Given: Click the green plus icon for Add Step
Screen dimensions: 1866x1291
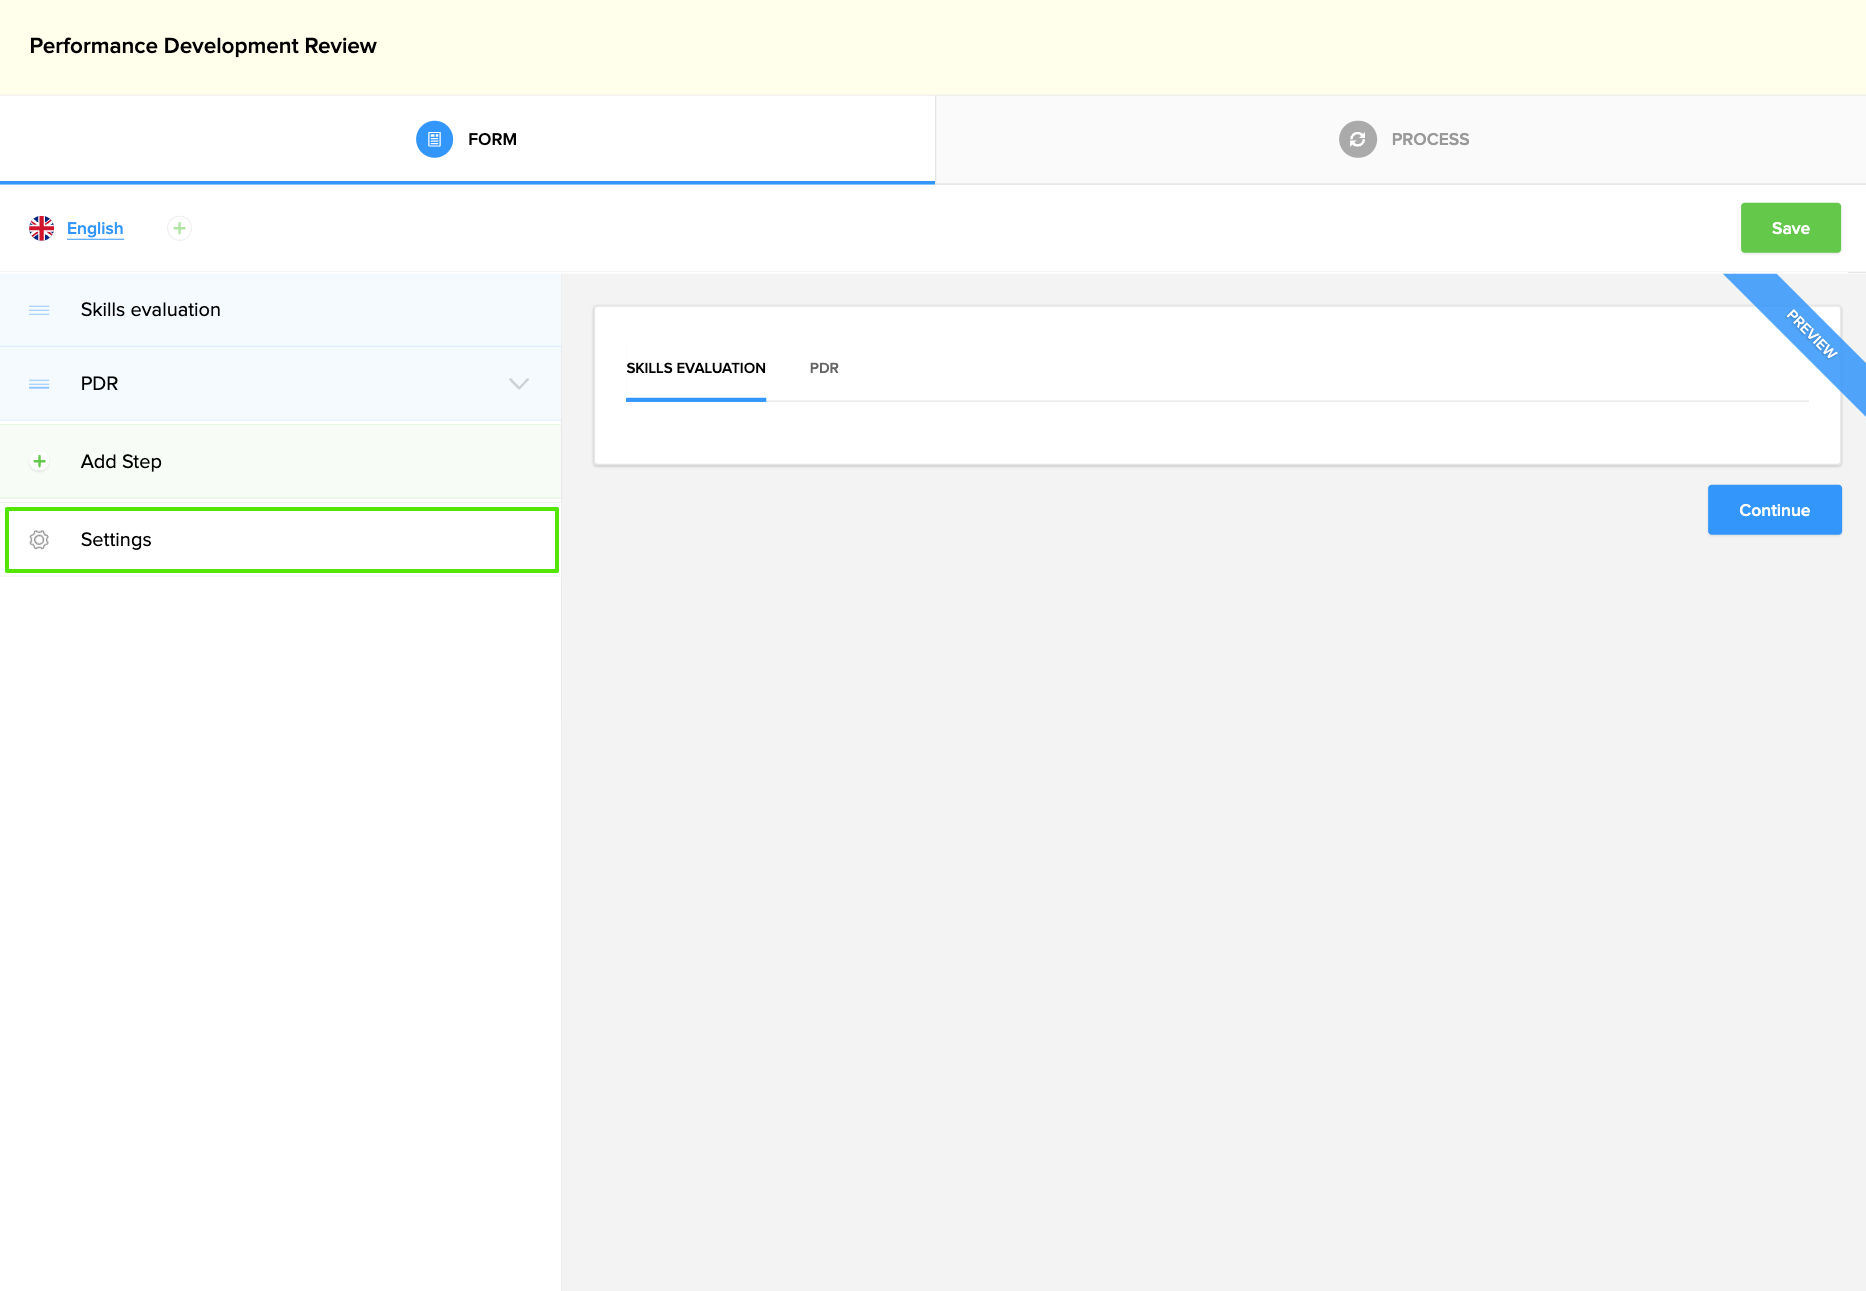Looking at the screenshot, I should coord(39,461).
